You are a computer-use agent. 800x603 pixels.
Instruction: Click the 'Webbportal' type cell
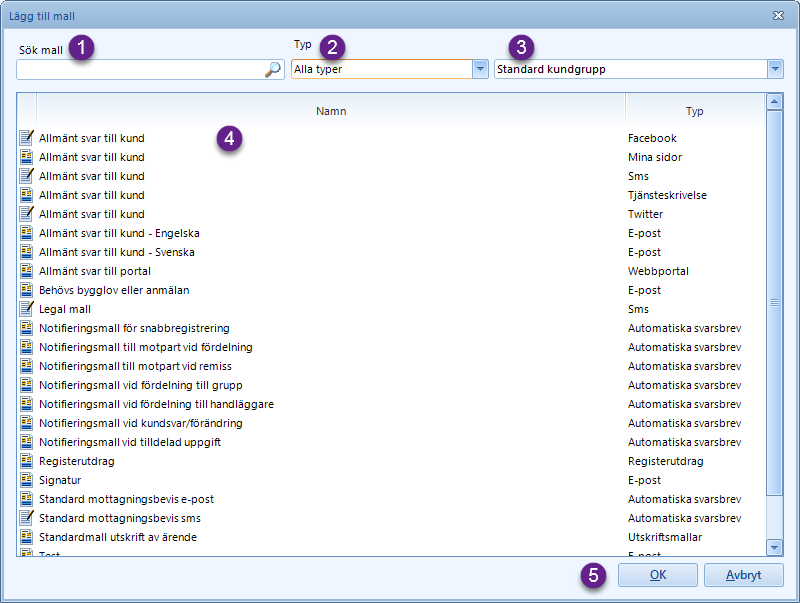pos(658,271)
